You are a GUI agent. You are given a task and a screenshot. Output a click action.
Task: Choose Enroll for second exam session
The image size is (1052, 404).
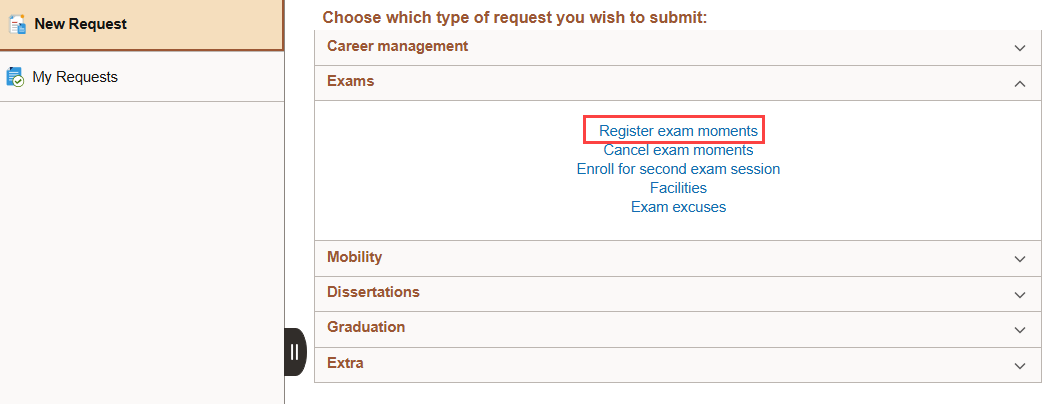click(x=678, y=169)
